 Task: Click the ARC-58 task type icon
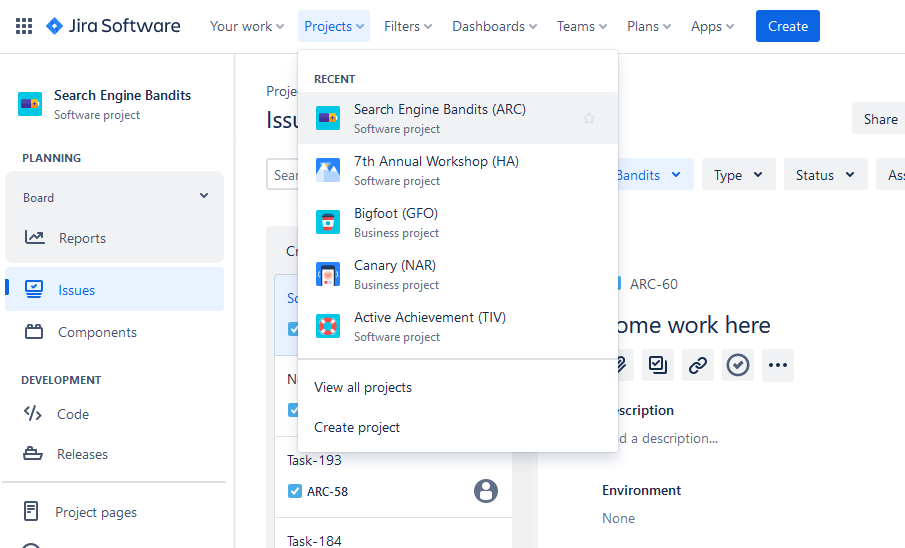click(294, 491)
